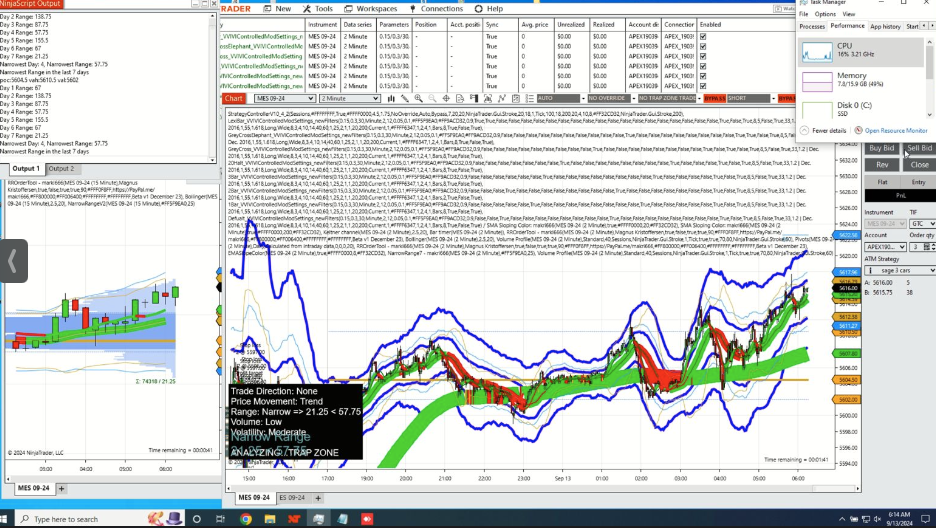Click the Task Manager list scrollbar down arrow
936x528 pixels.
929,115
